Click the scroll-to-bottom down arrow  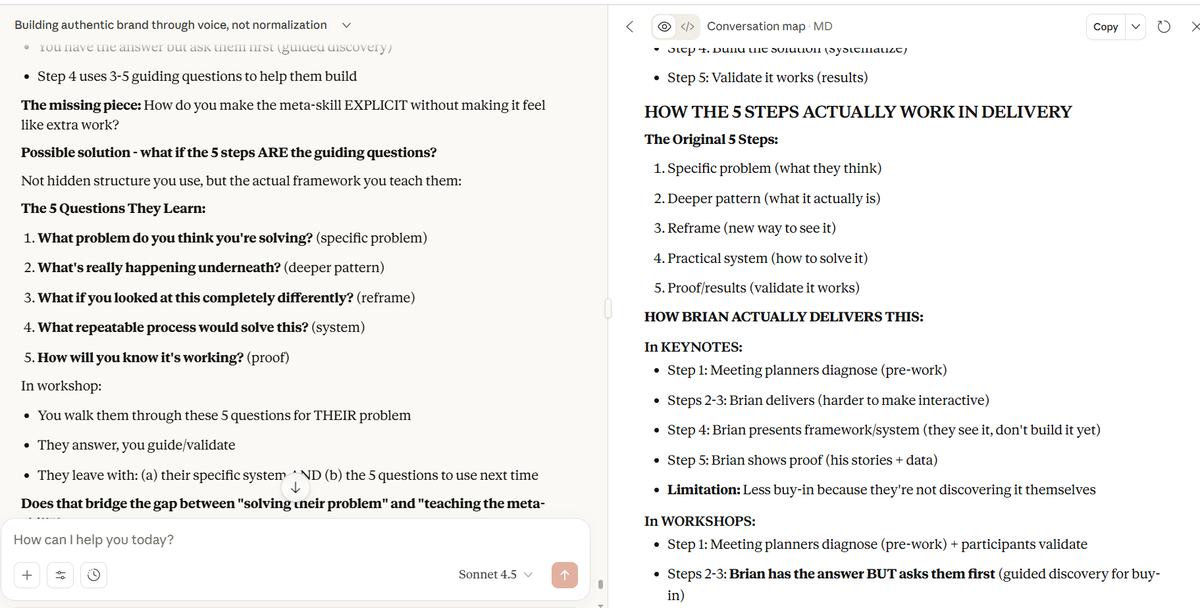point(296,487)
